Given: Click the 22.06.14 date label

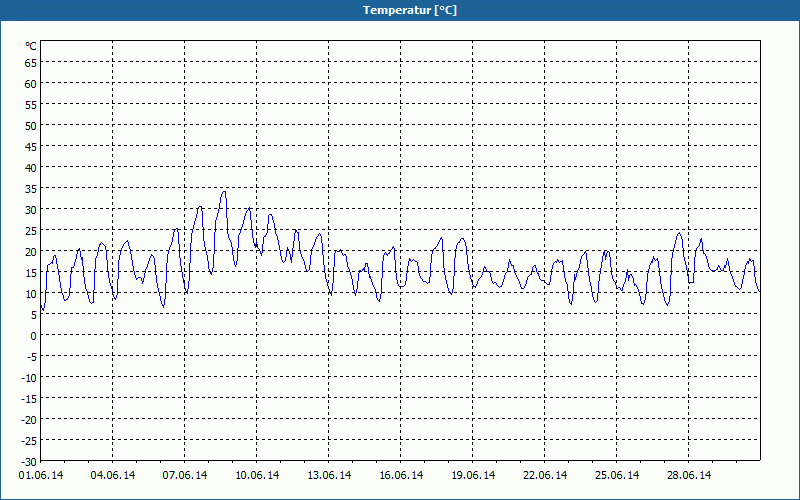Looking at the screenshot, I should [x=545, y=476].
